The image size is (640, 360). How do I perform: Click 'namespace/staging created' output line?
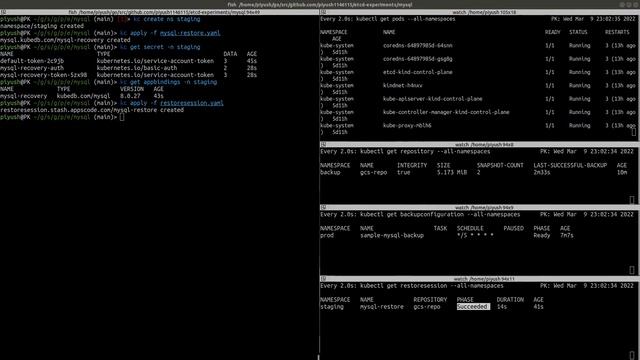[x=42, y=26]
